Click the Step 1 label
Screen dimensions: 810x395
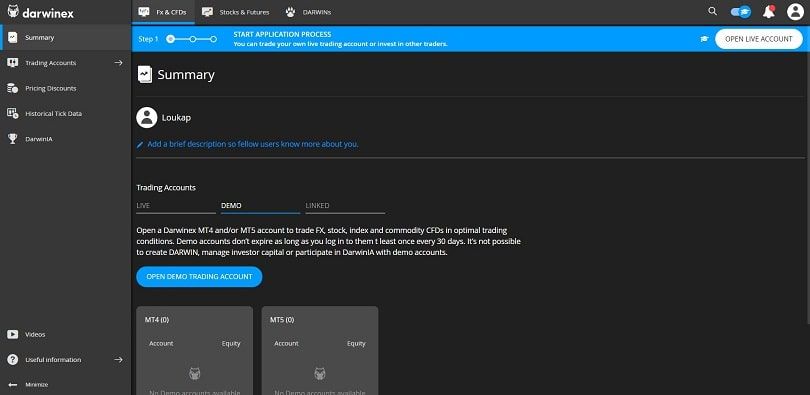coord(148,39)
